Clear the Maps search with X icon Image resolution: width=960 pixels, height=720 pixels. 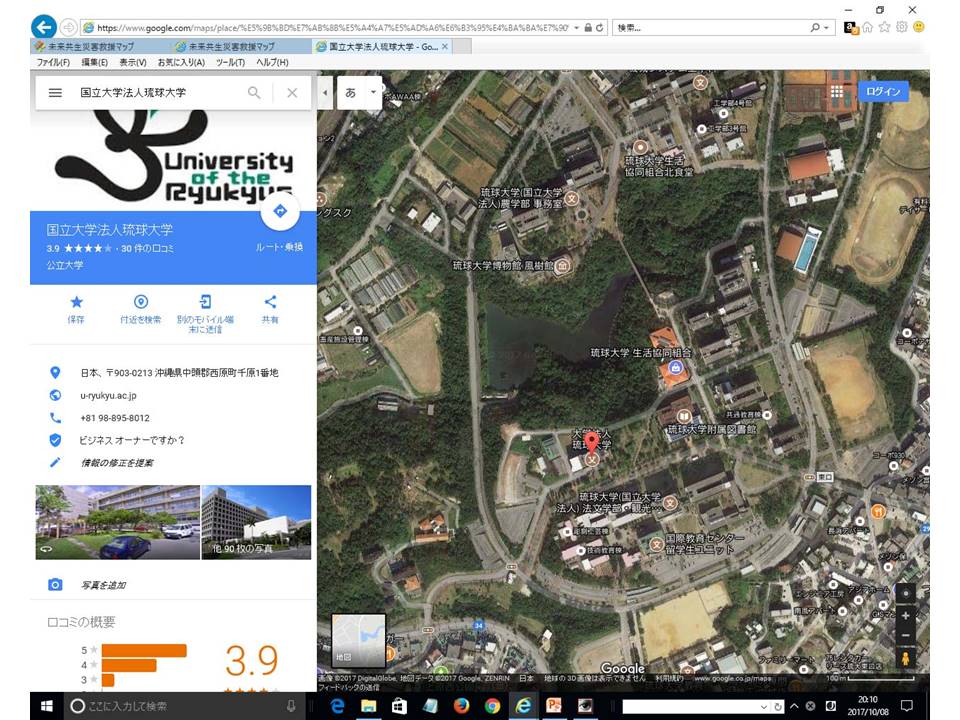click(292, 92)
